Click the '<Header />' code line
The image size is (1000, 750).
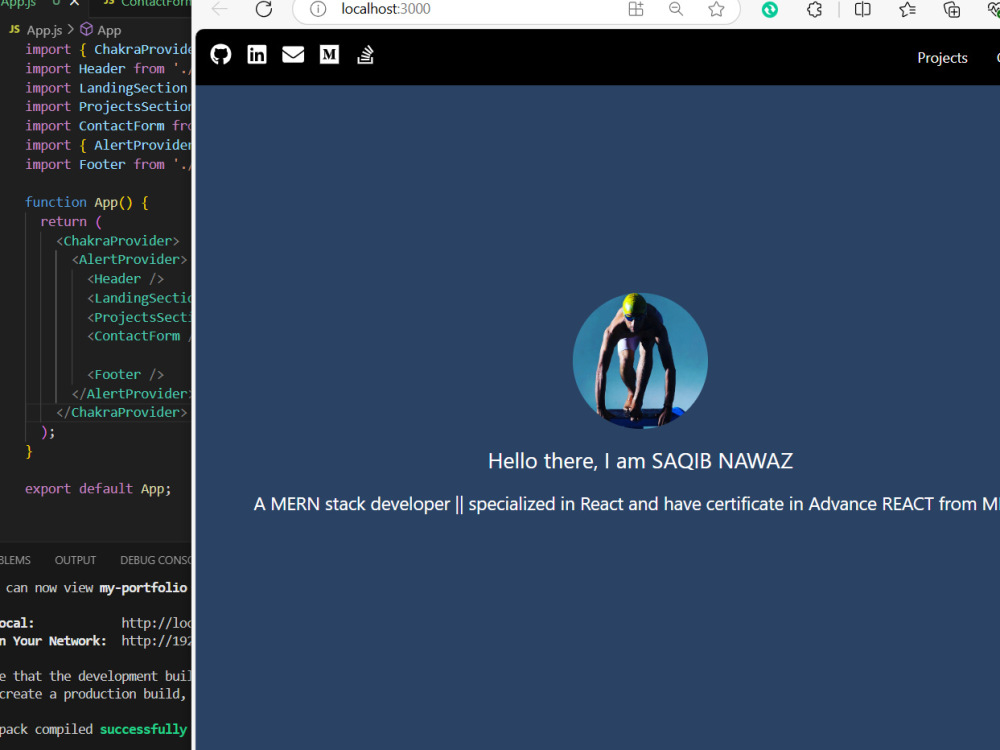[126, 279]
